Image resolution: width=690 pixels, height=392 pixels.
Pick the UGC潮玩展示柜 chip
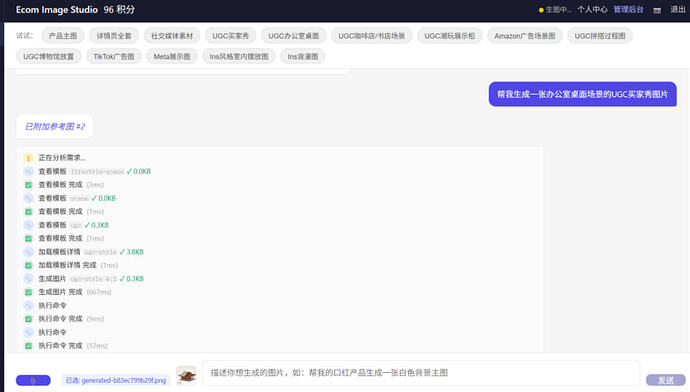[450, 36]
